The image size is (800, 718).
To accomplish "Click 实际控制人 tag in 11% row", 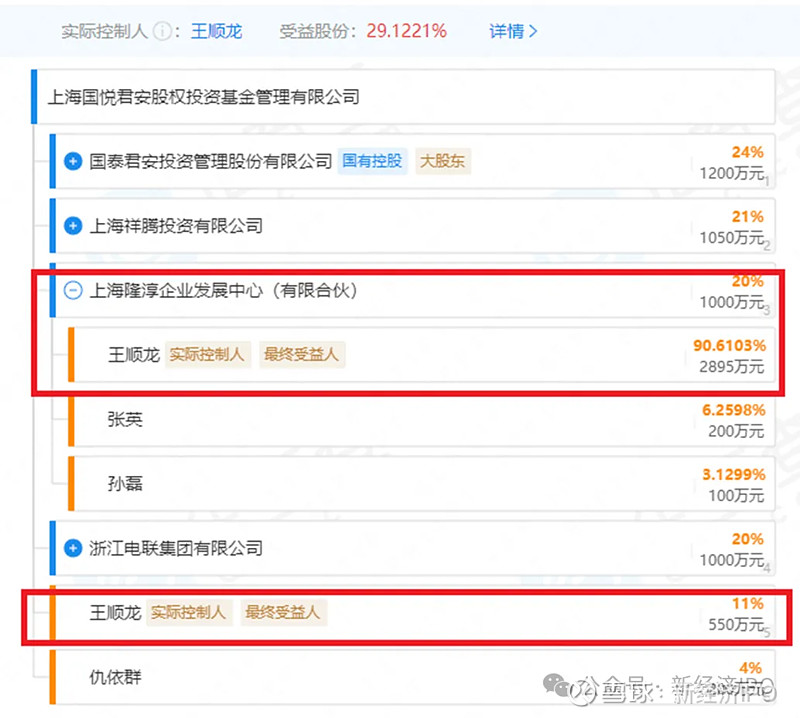I will pos(189,612).
